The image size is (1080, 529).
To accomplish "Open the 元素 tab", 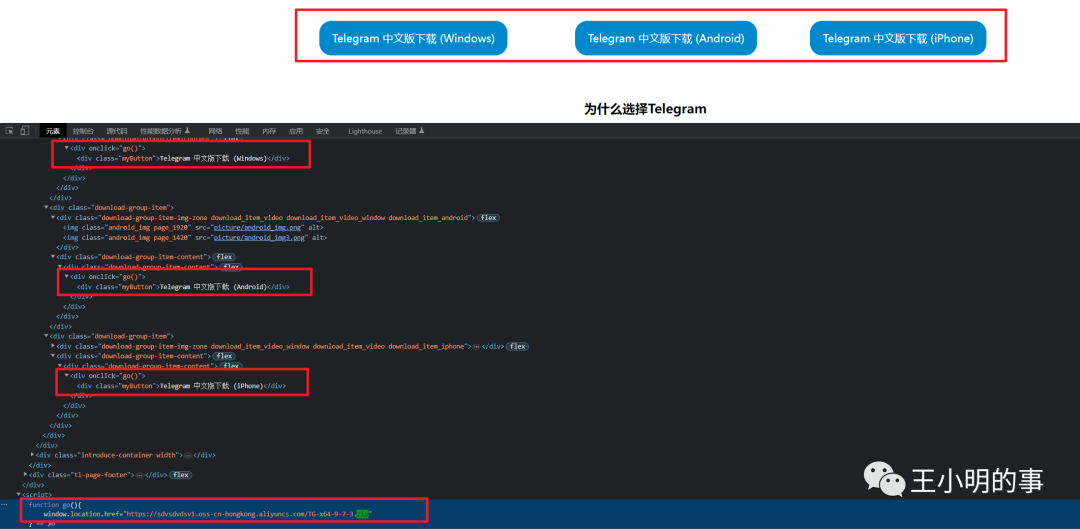I will (x=53, y=131).
